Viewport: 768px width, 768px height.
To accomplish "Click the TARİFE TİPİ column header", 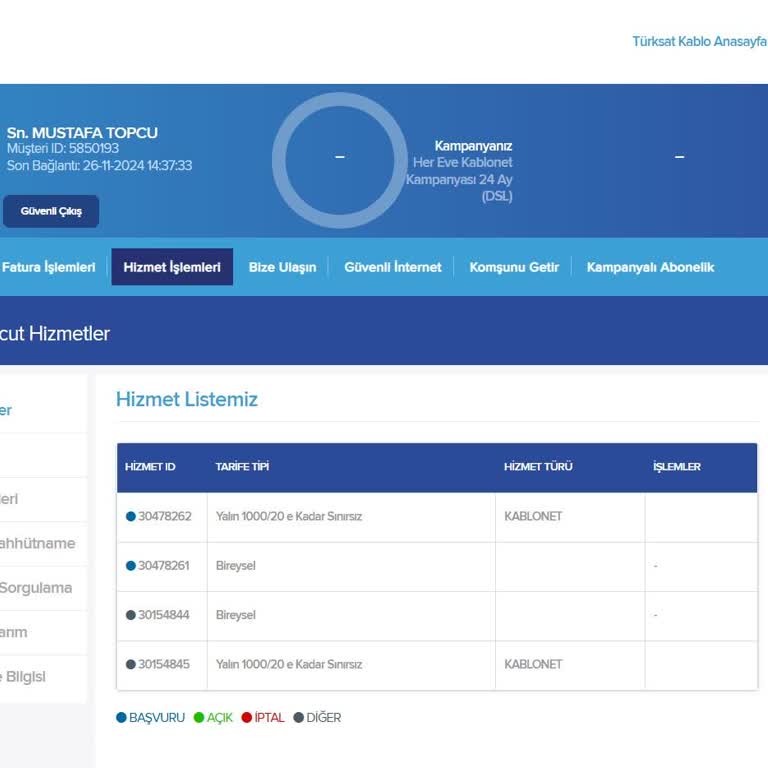I will pyautogui.click(x=242, y=467).
